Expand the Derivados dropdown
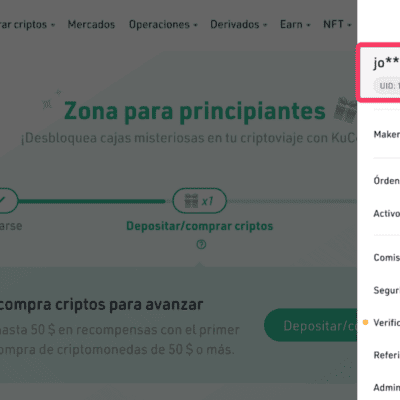Image resolution: width=400 pixels, height=400 pixels. 238,24
